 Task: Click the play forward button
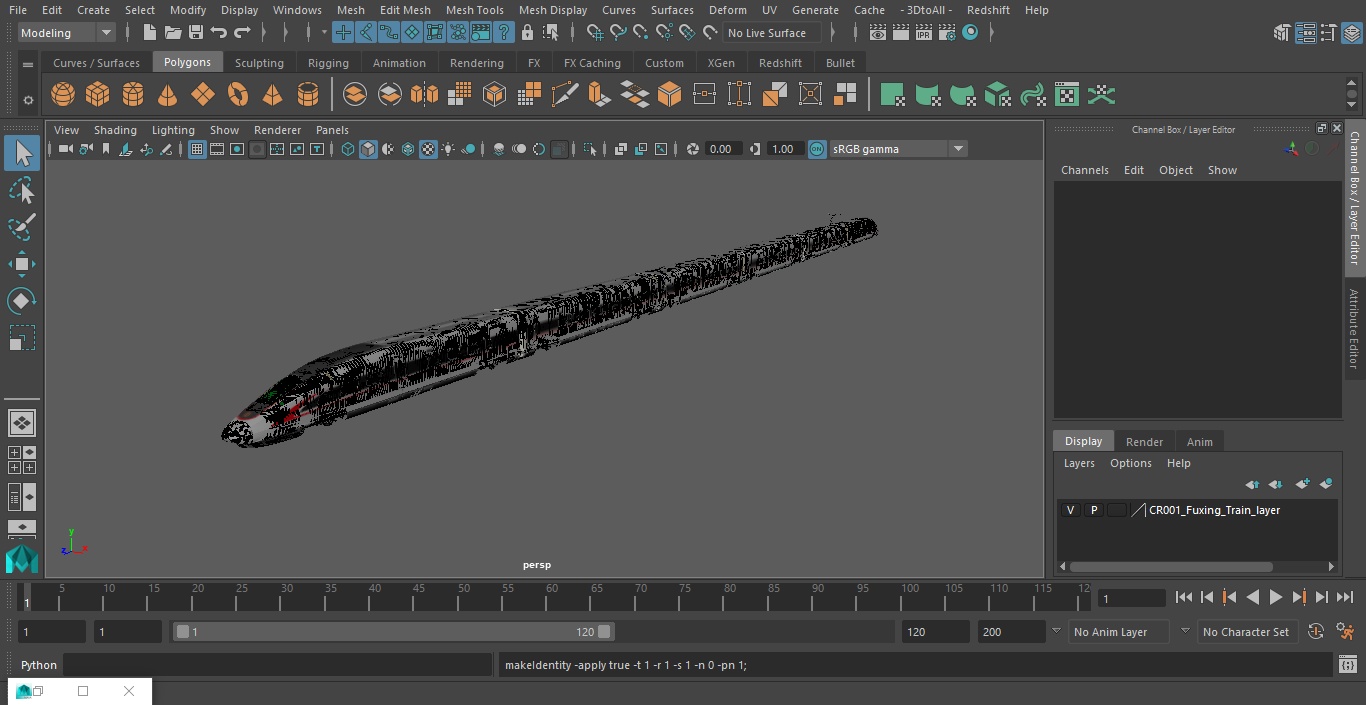(x=1276, y=597)
